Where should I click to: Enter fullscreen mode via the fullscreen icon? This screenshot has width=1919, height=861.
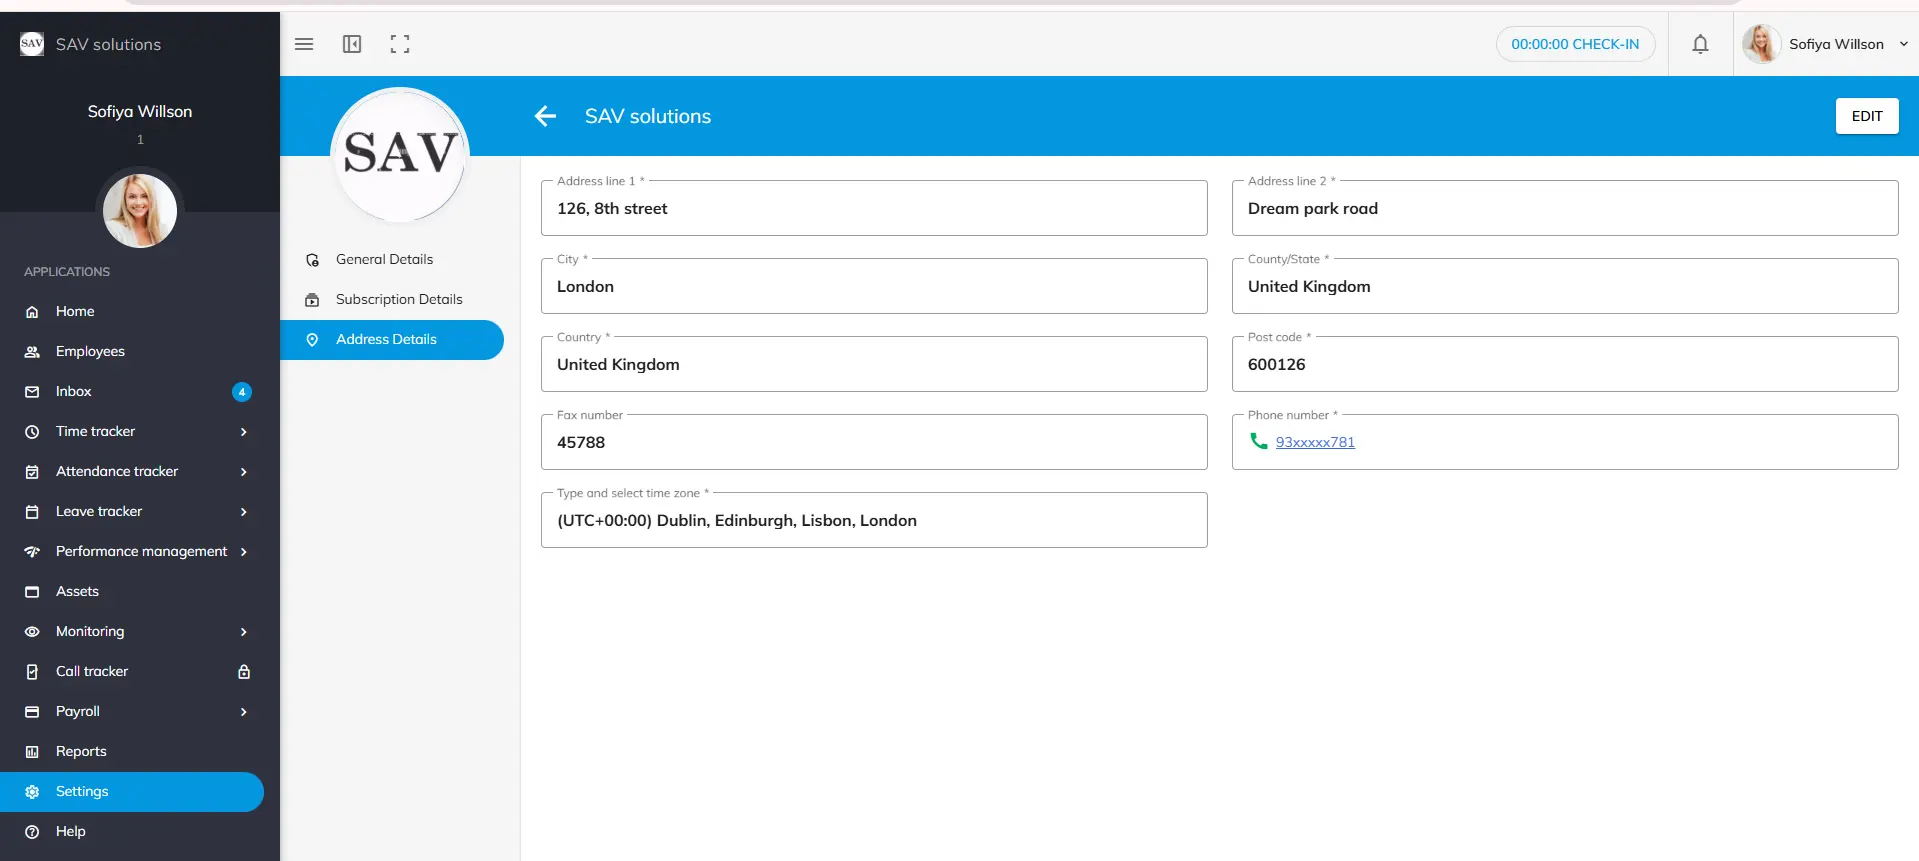point(400,44)
